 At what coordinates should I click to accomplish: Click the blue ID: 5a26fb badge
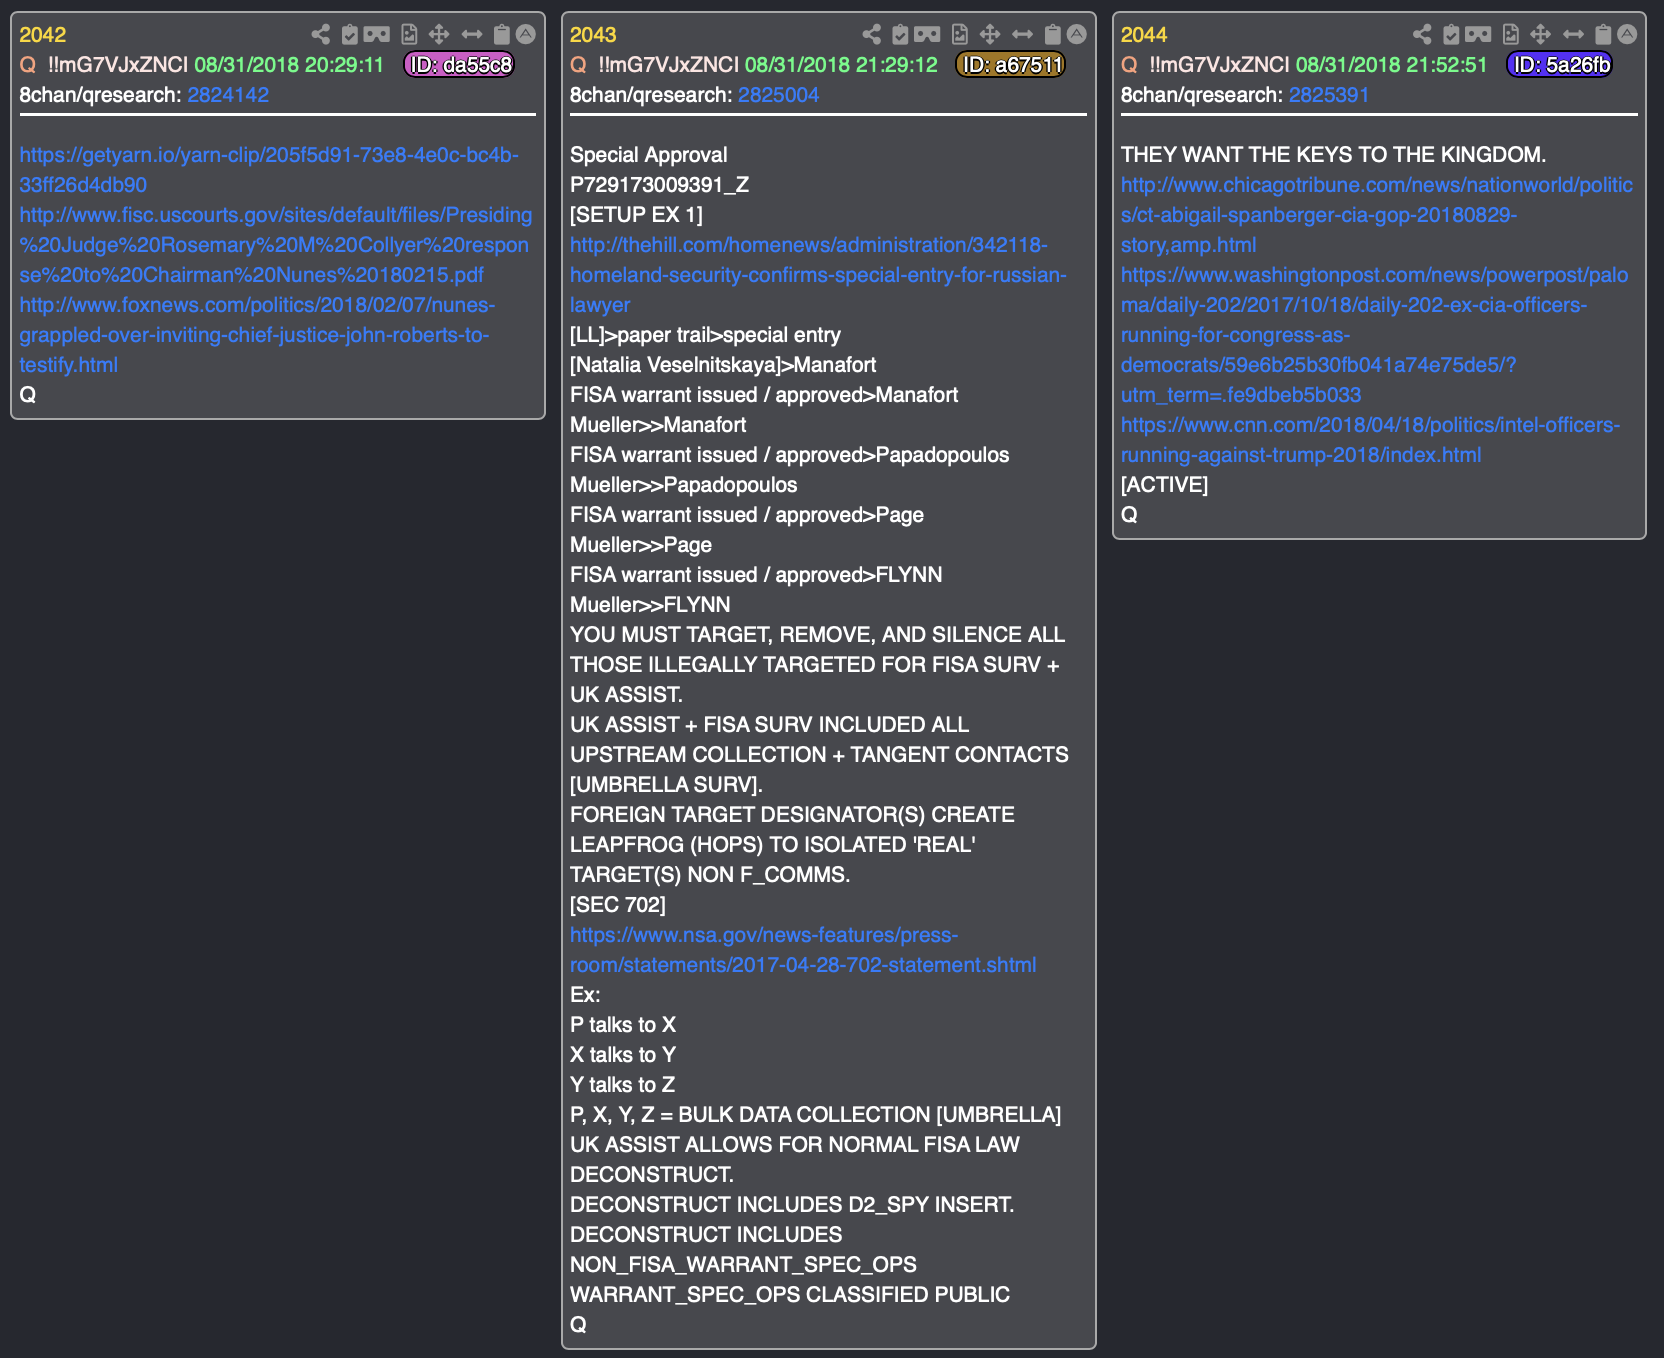[x=1560, y=65]
